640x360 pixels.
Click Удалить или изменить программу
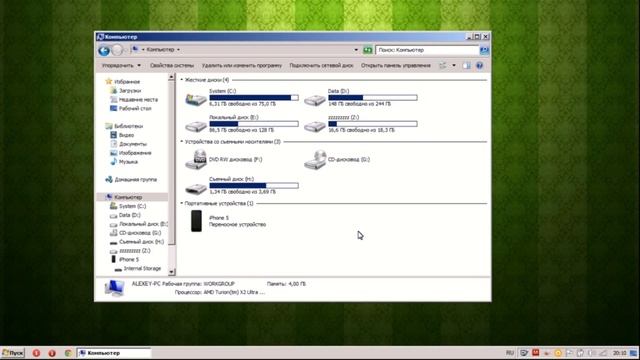pos(242,65)
